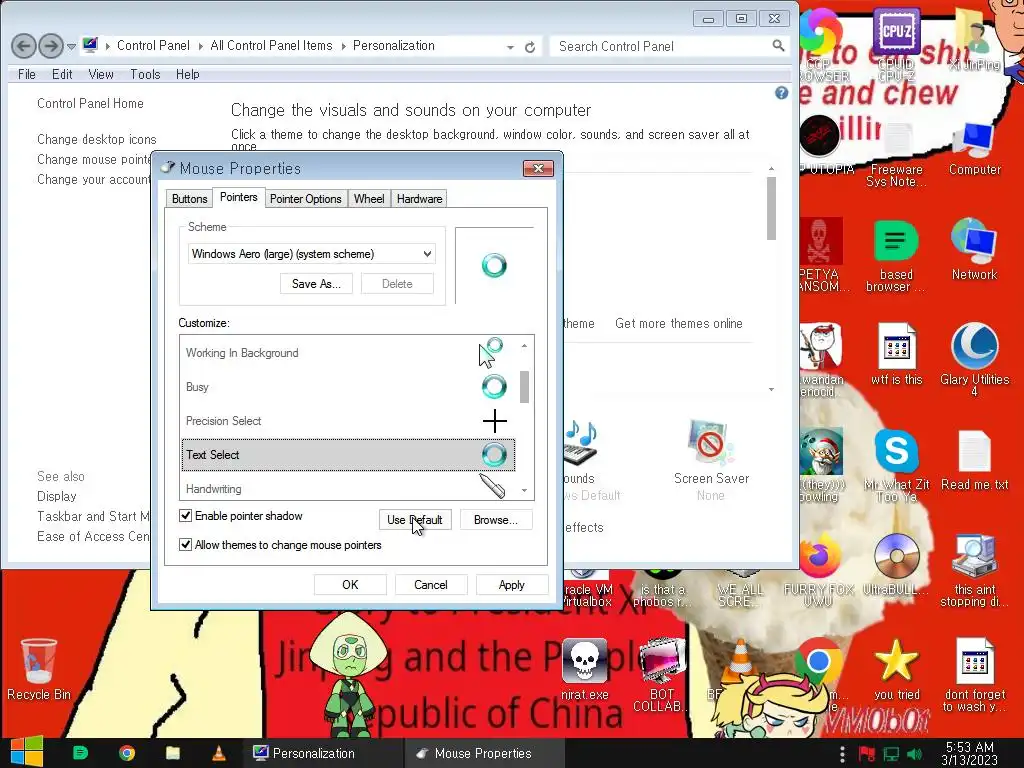Image resolution: width=1024 pixels, height=768 pixels.
Task: Open the Freeware Sys Note icon
Action: pos(896,155)
